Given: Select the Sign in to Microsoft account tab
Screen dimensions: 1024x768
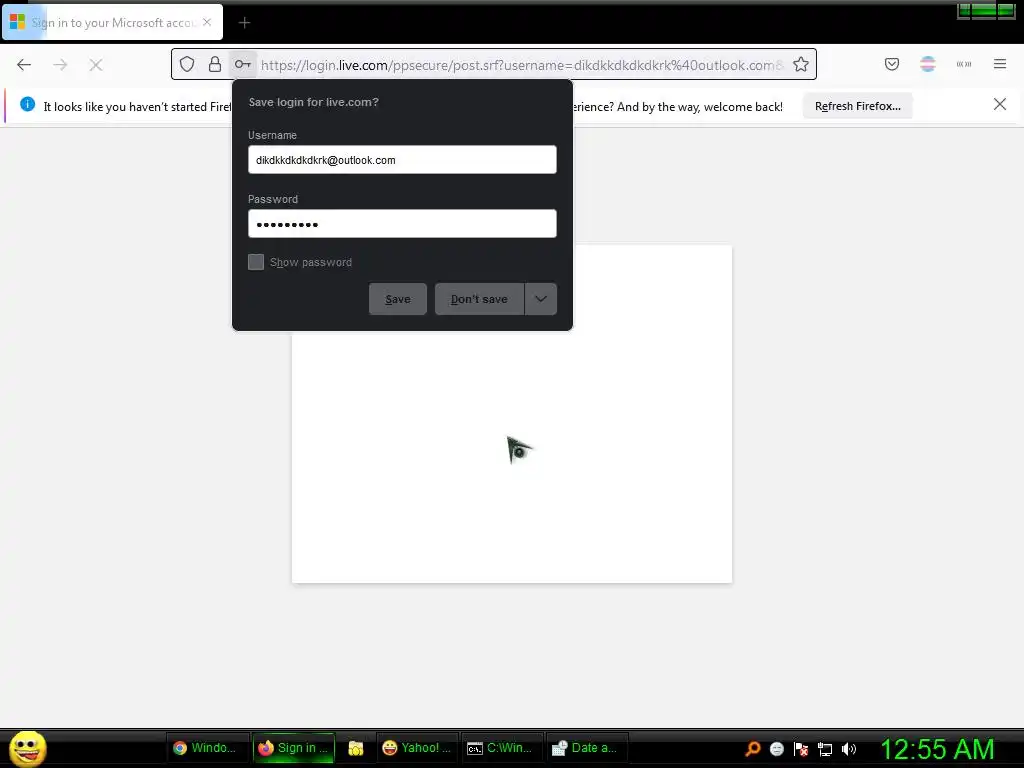Looking at the screenshot, I should (x=112, y=22).
